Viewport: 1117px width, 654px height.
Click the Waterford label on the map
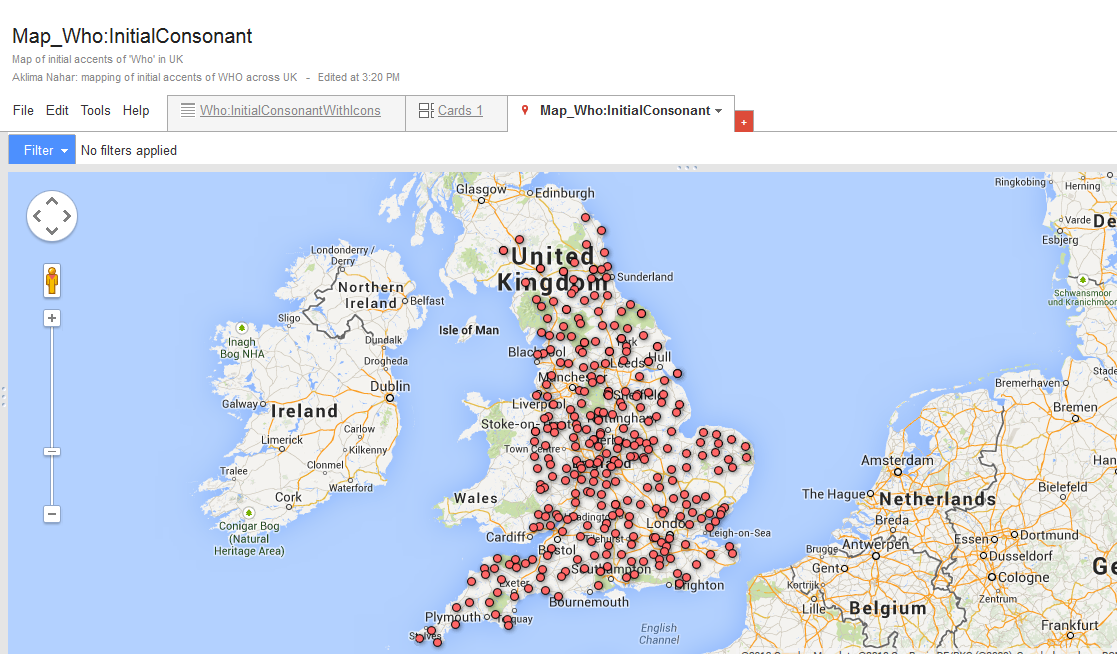(x=350, y=488)
